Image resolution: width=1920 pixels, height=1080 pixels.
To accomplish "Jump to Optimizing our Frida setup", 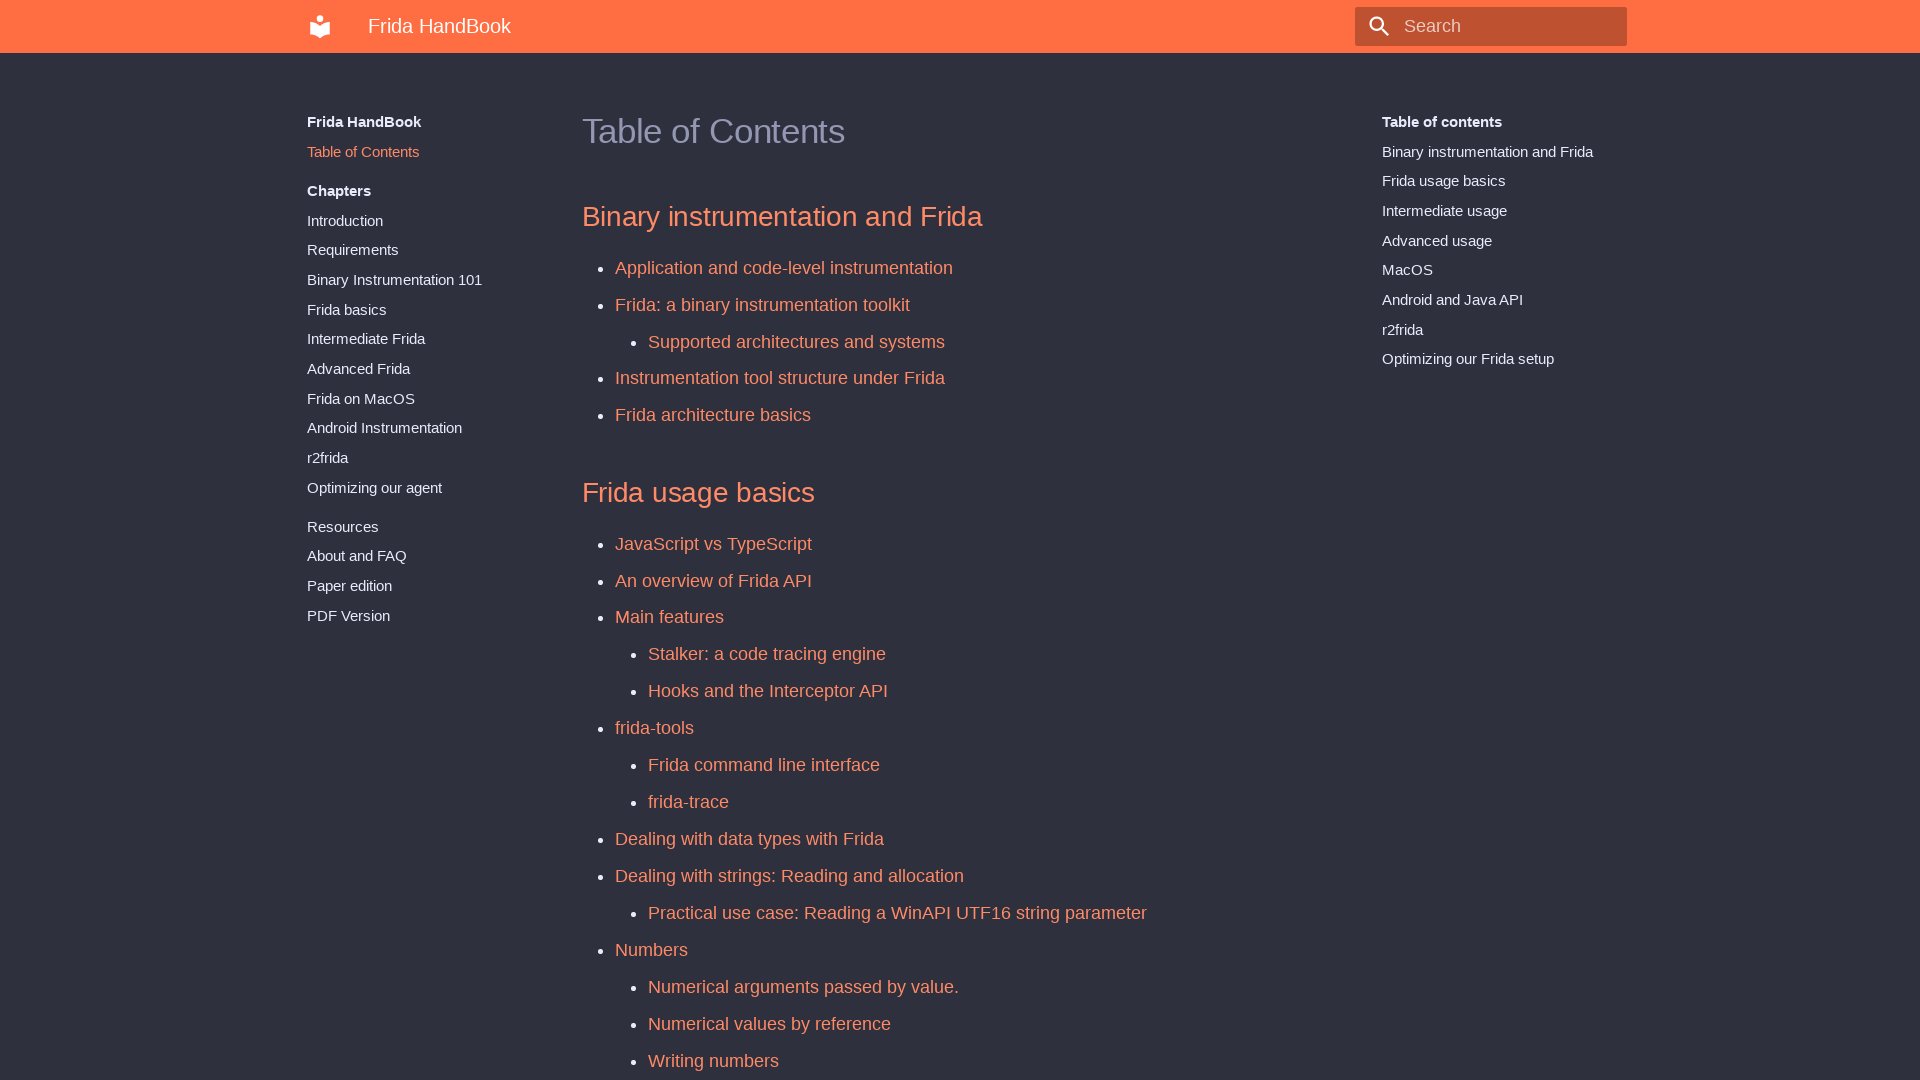I will (1468, 359).
